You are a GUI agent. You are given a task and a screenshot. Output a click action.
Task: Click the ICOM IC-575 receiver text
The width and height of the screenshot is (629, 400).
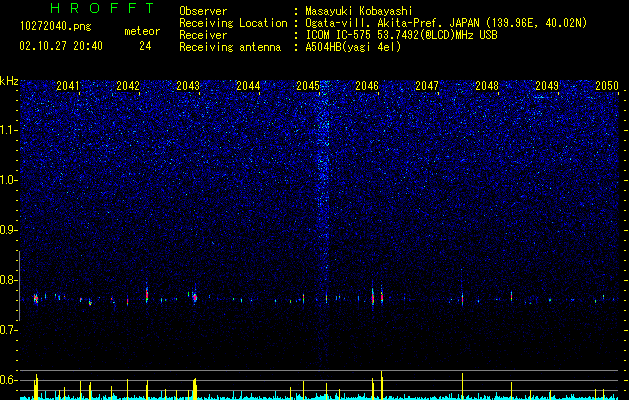401,35
